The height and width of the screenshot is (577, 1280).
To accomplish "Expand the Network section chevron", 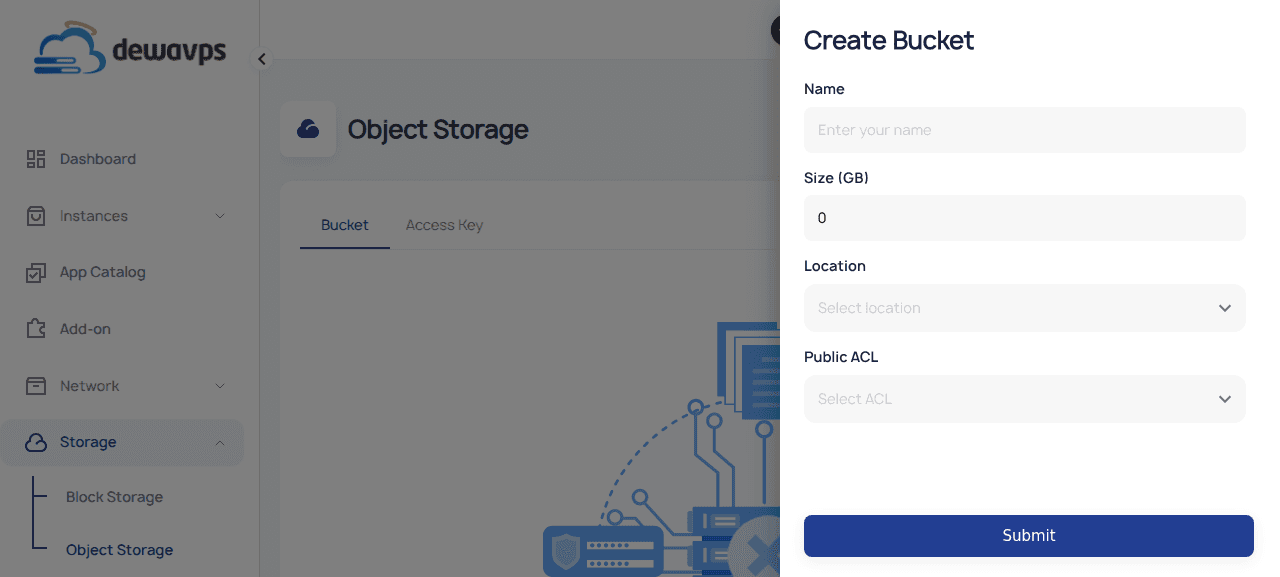I will tap(221, 385).
